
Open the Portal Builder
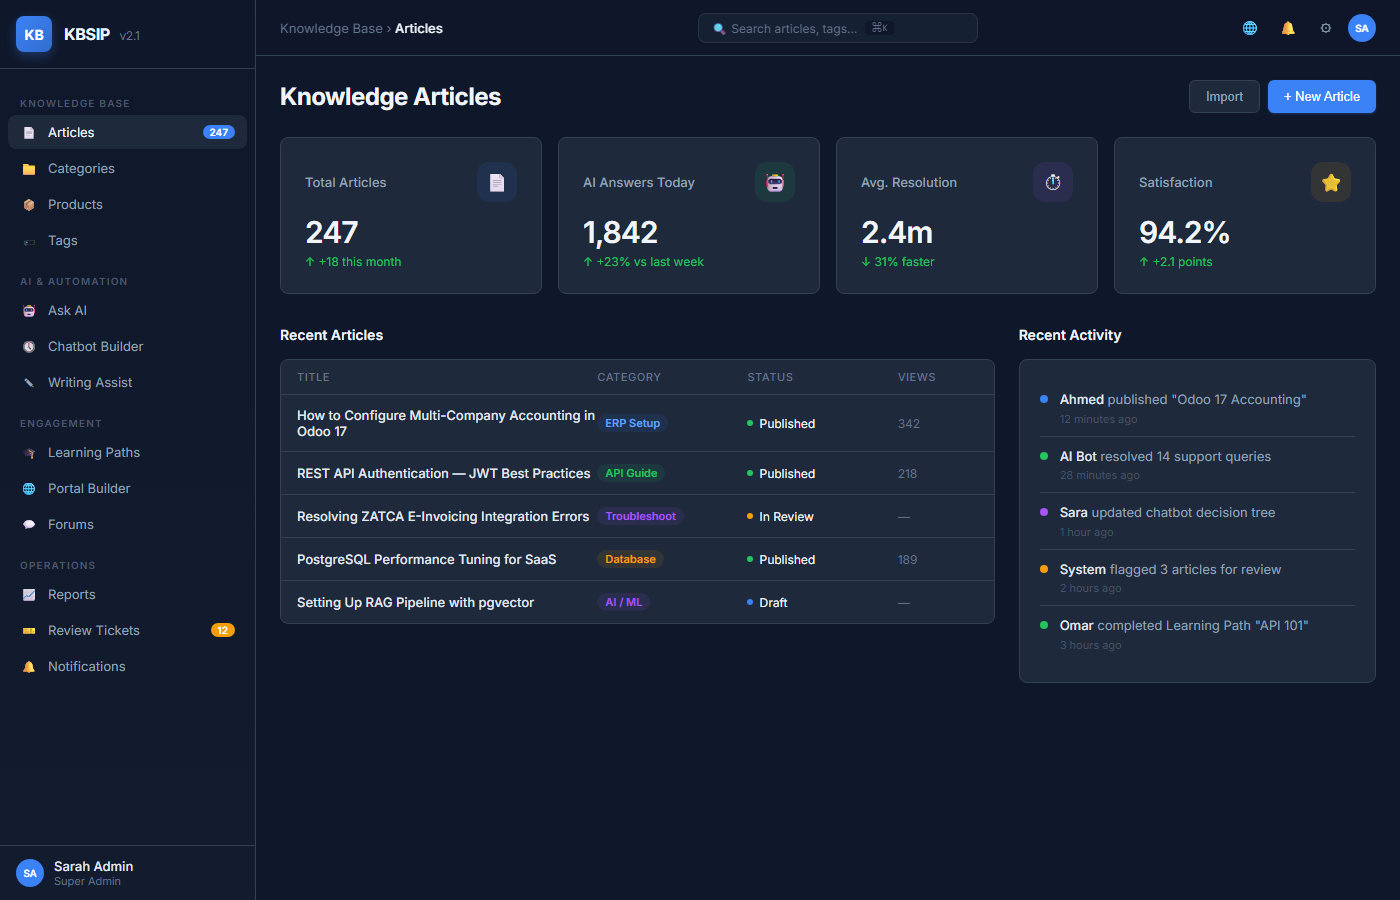[90, 488]
